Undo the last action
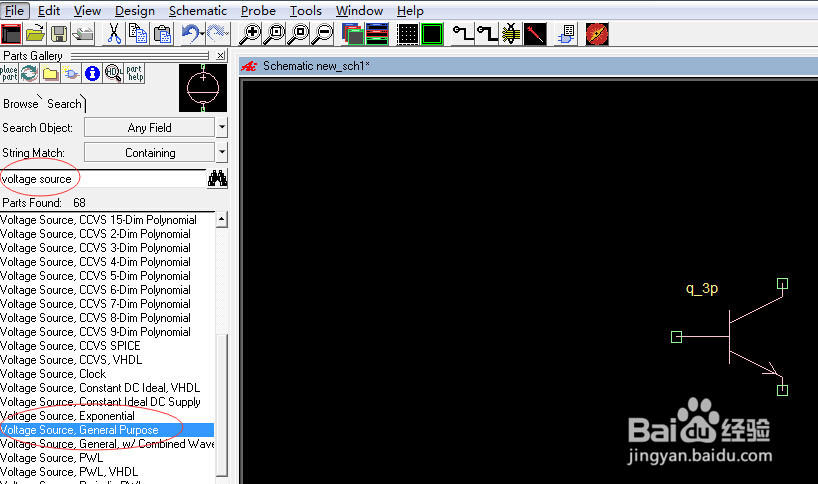 click(x=192, y=34)
